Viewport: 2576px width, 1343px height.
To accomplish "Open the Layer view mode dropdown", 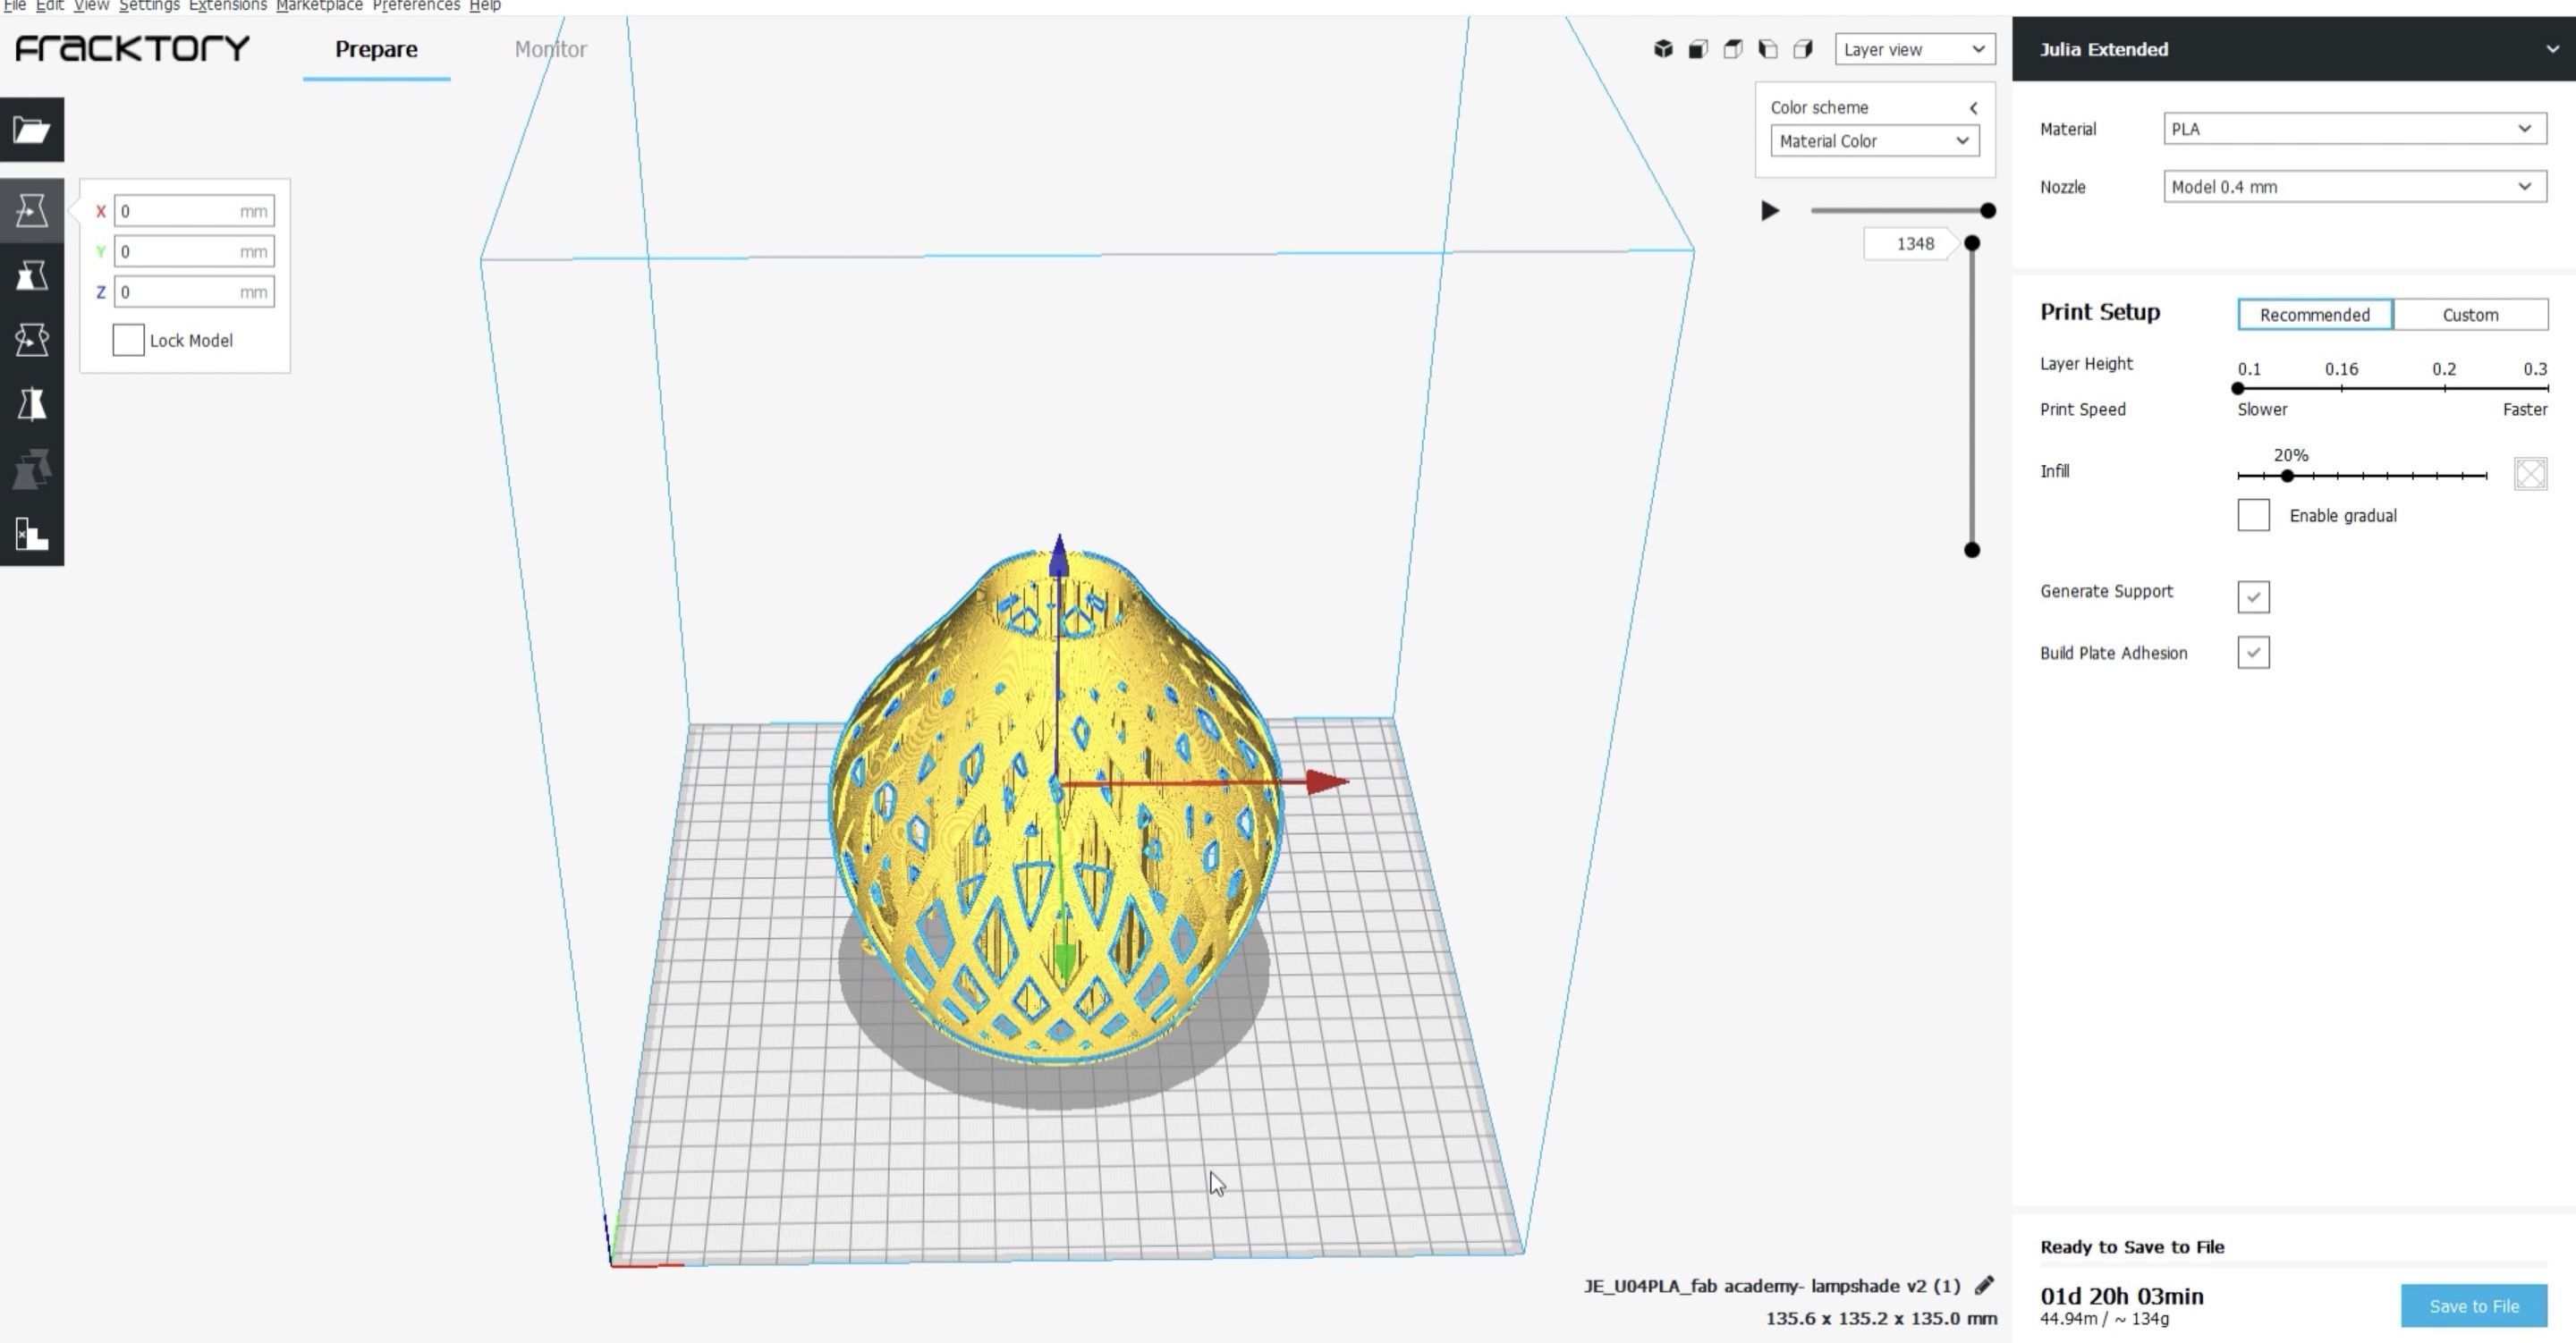I will [x=1914, y=49].
